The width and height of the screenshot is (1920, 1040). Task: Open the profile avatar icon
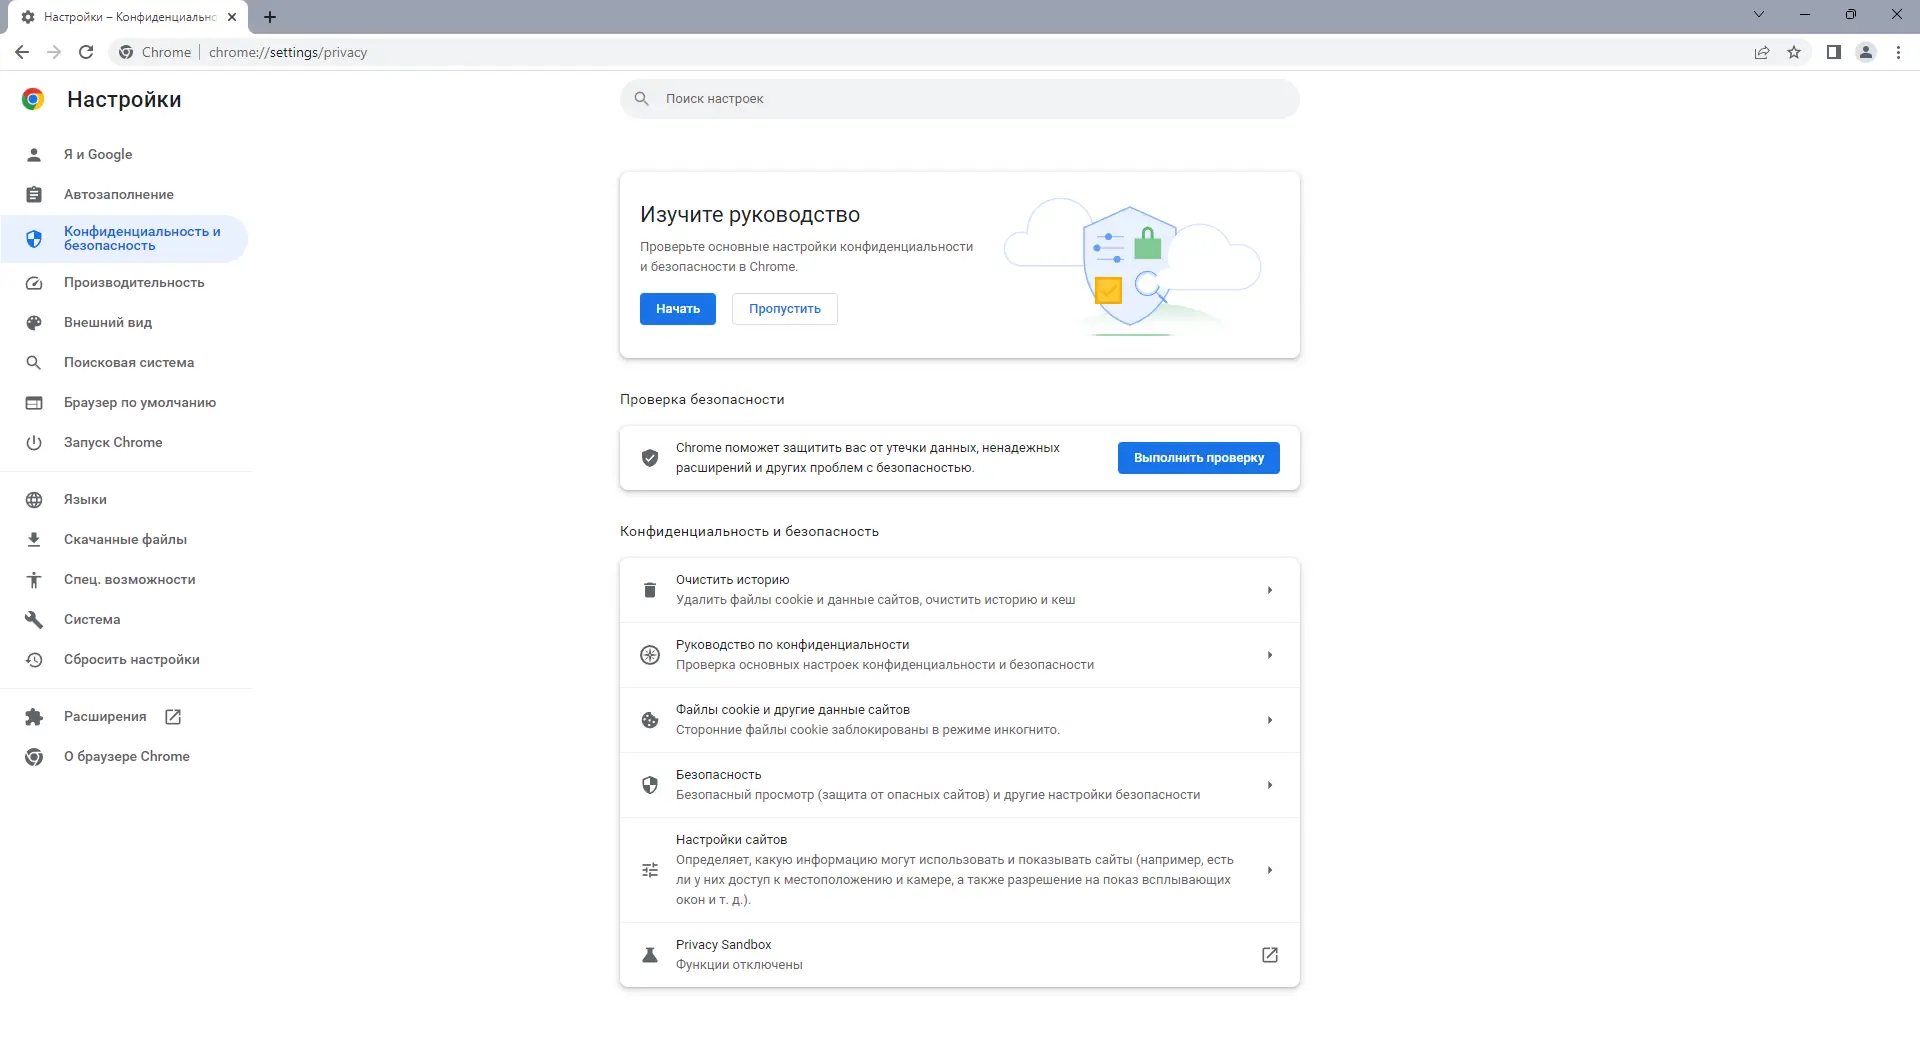[1866, 52]
